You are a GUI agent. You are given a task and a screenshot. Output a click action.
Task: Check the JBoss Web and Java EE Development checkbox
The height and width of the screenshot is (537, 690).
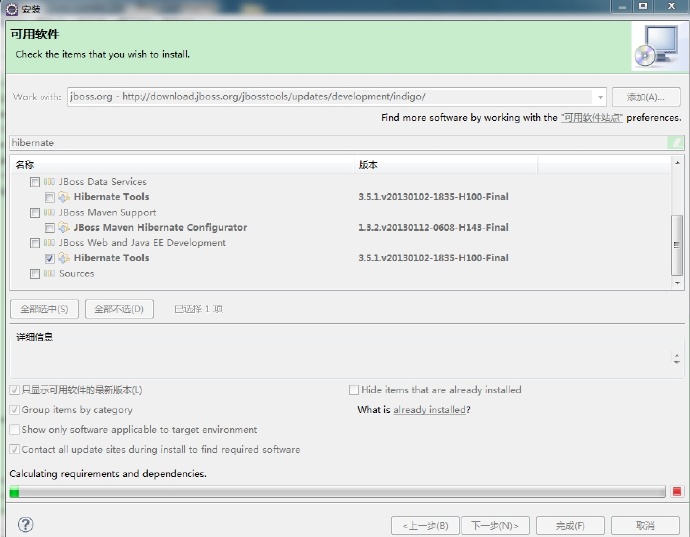pos(35,243)
